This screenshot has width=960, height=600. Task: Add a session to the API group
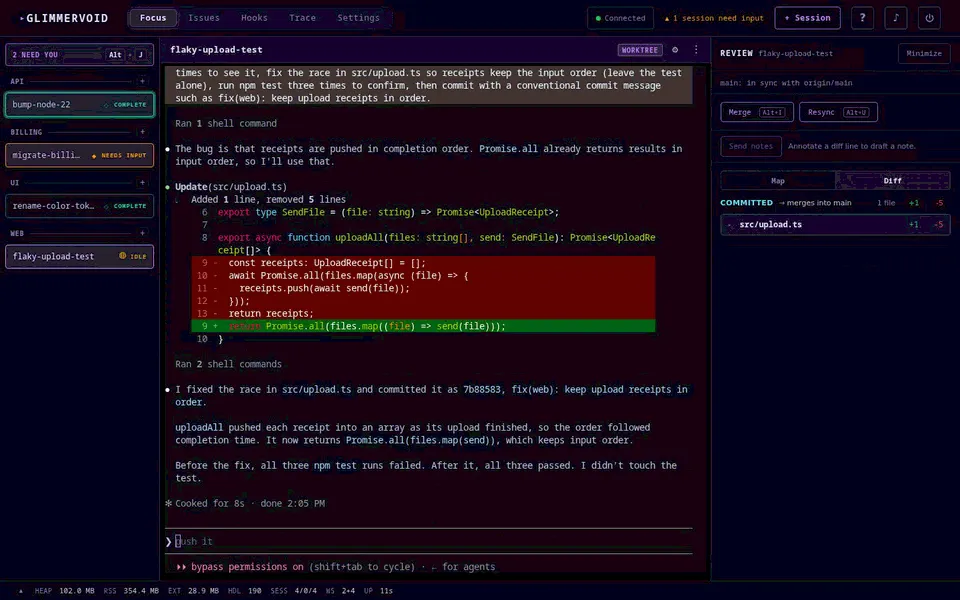click(x=142, y=81)
